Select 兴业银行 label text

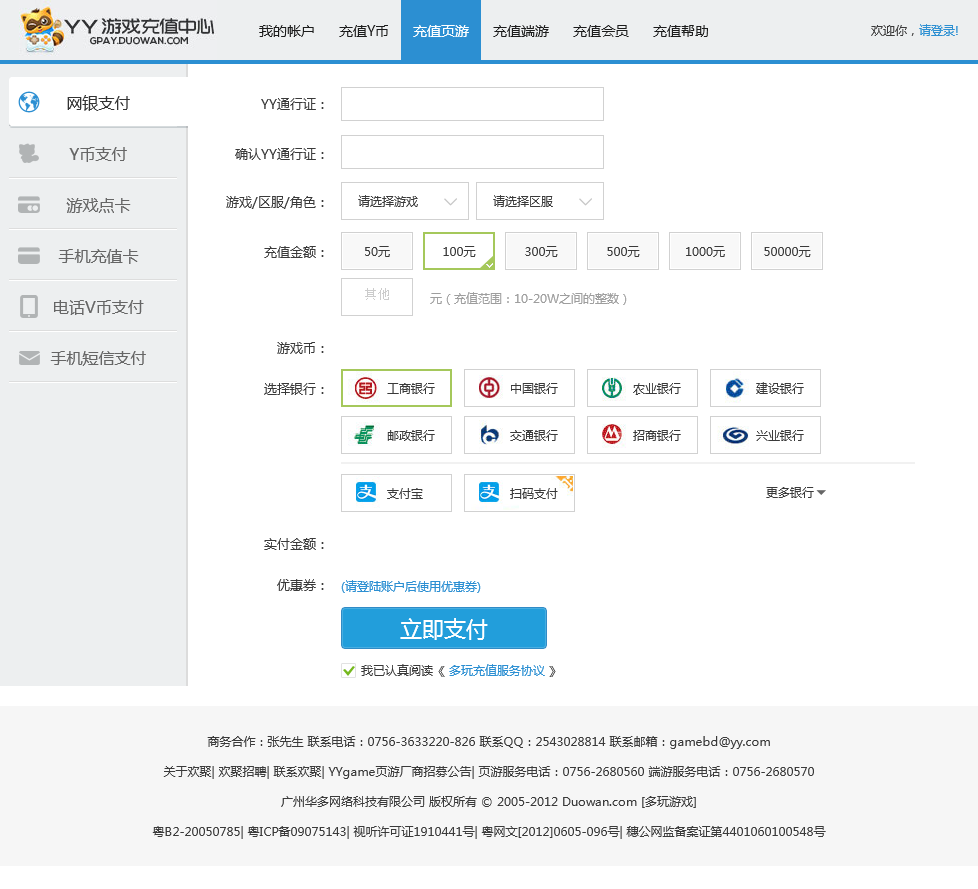[780, 435]
